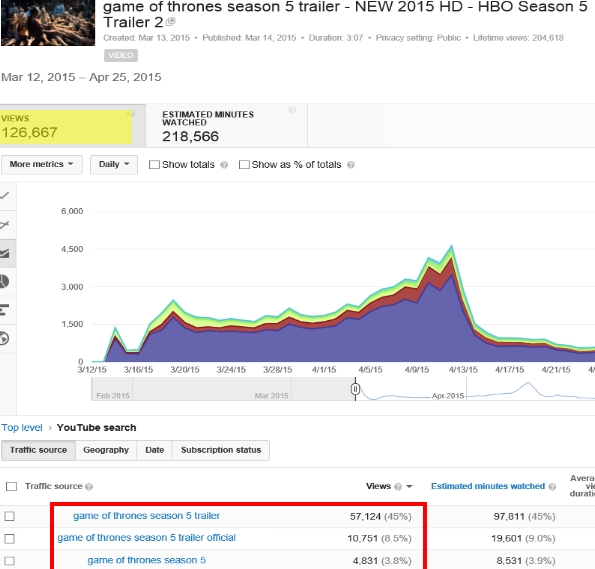This screenshot has width=595, height=569.
Task: Click the 97,811 (45%) minutes cell
Action: pos(524,517)
